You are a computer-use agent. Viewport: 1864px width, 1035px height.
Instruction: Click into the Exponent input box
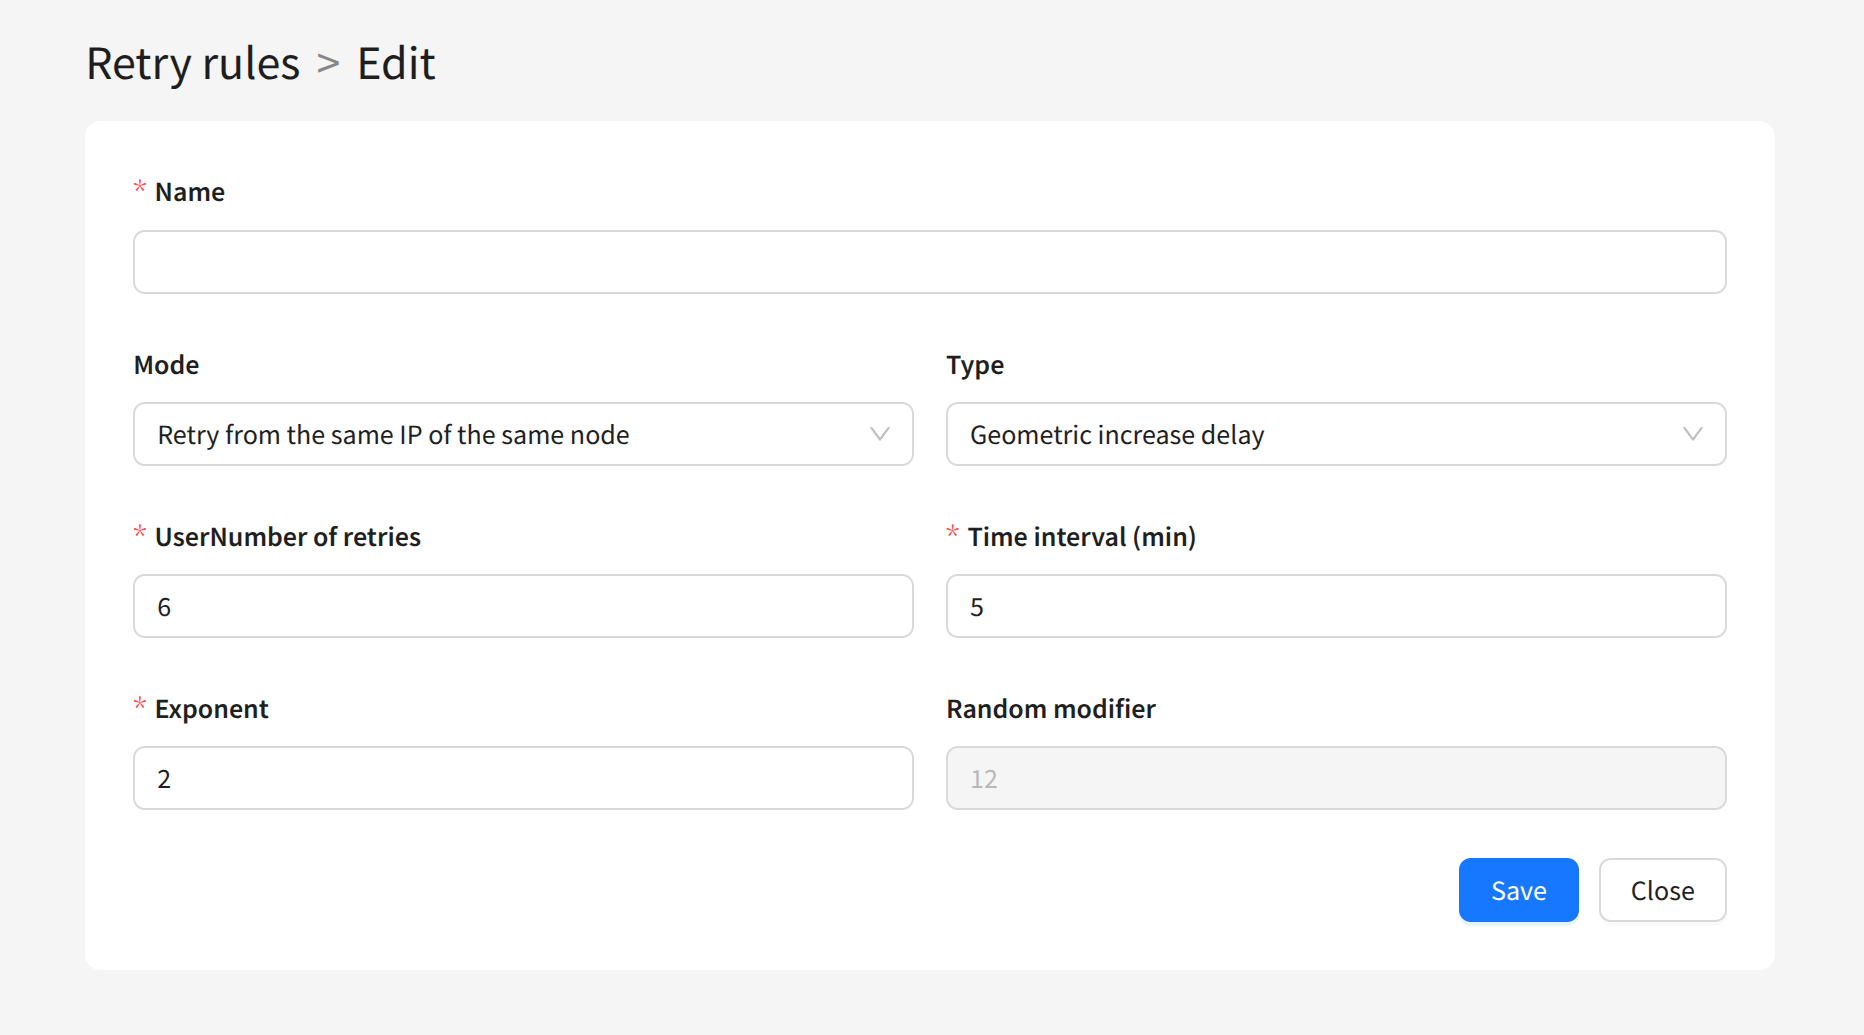click(x=523, y=778)
